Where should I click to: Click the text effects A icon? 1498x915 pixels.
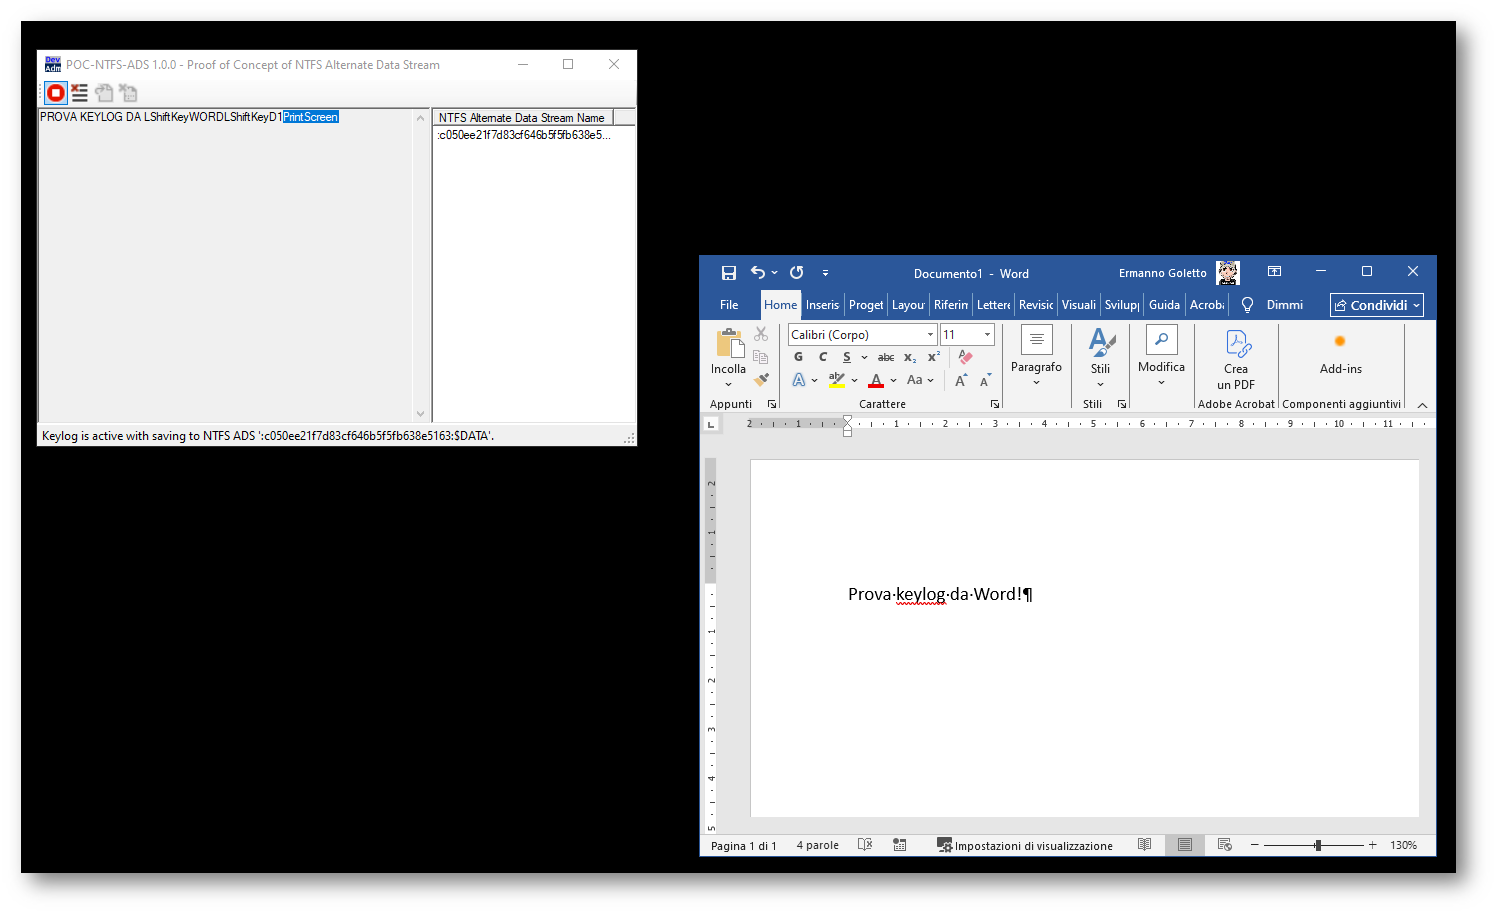tap(799, 380)
